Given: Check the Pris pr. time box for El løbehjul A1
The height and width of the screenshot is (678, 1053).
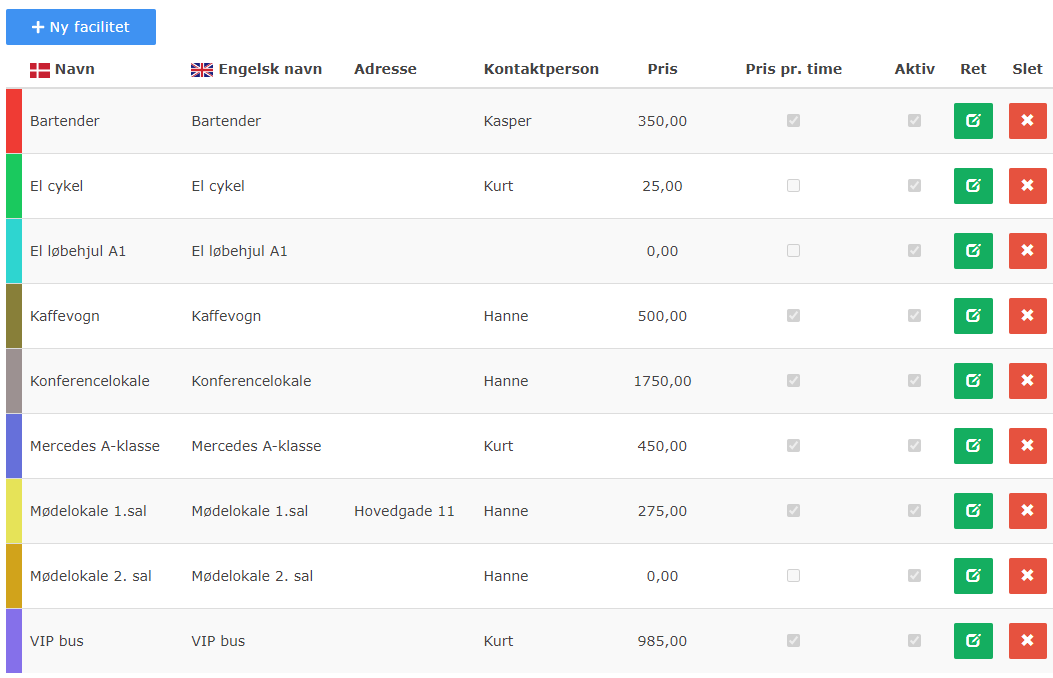Looking at the screenshot, I should click(x=793, y=250).
